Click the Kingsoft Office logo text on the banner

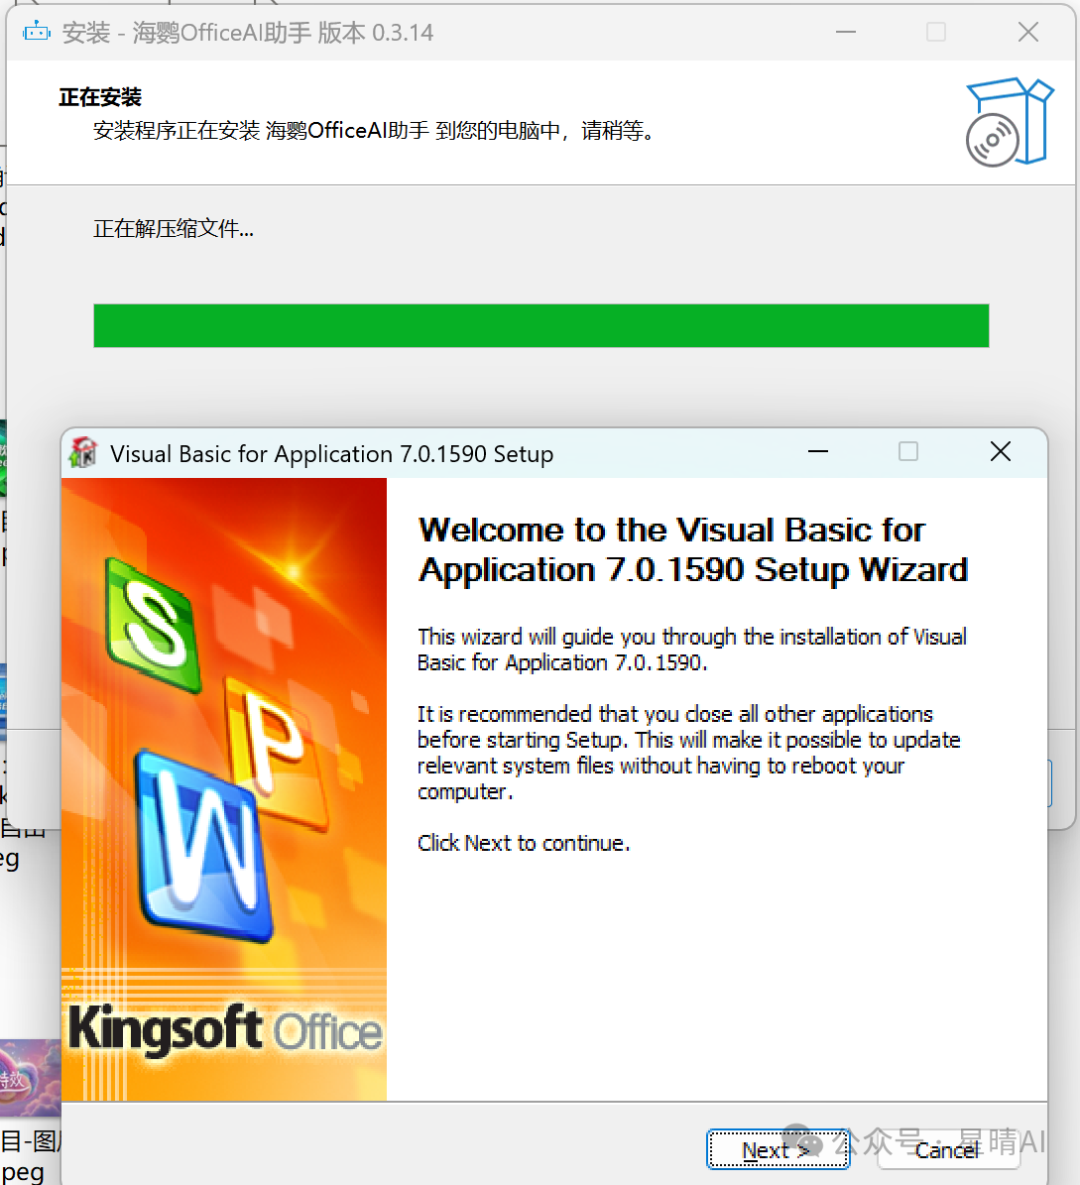coord(225,1031)
